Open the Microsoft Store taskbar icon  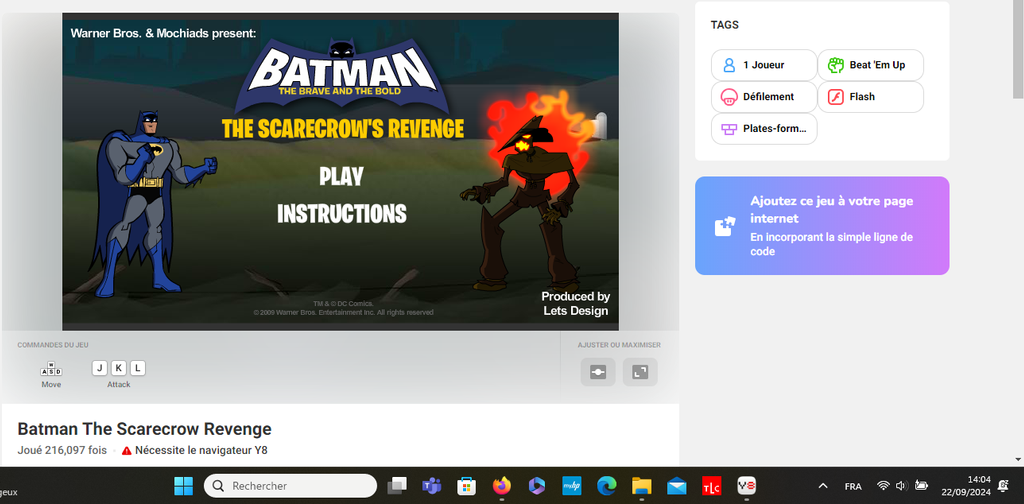point(466,486)
